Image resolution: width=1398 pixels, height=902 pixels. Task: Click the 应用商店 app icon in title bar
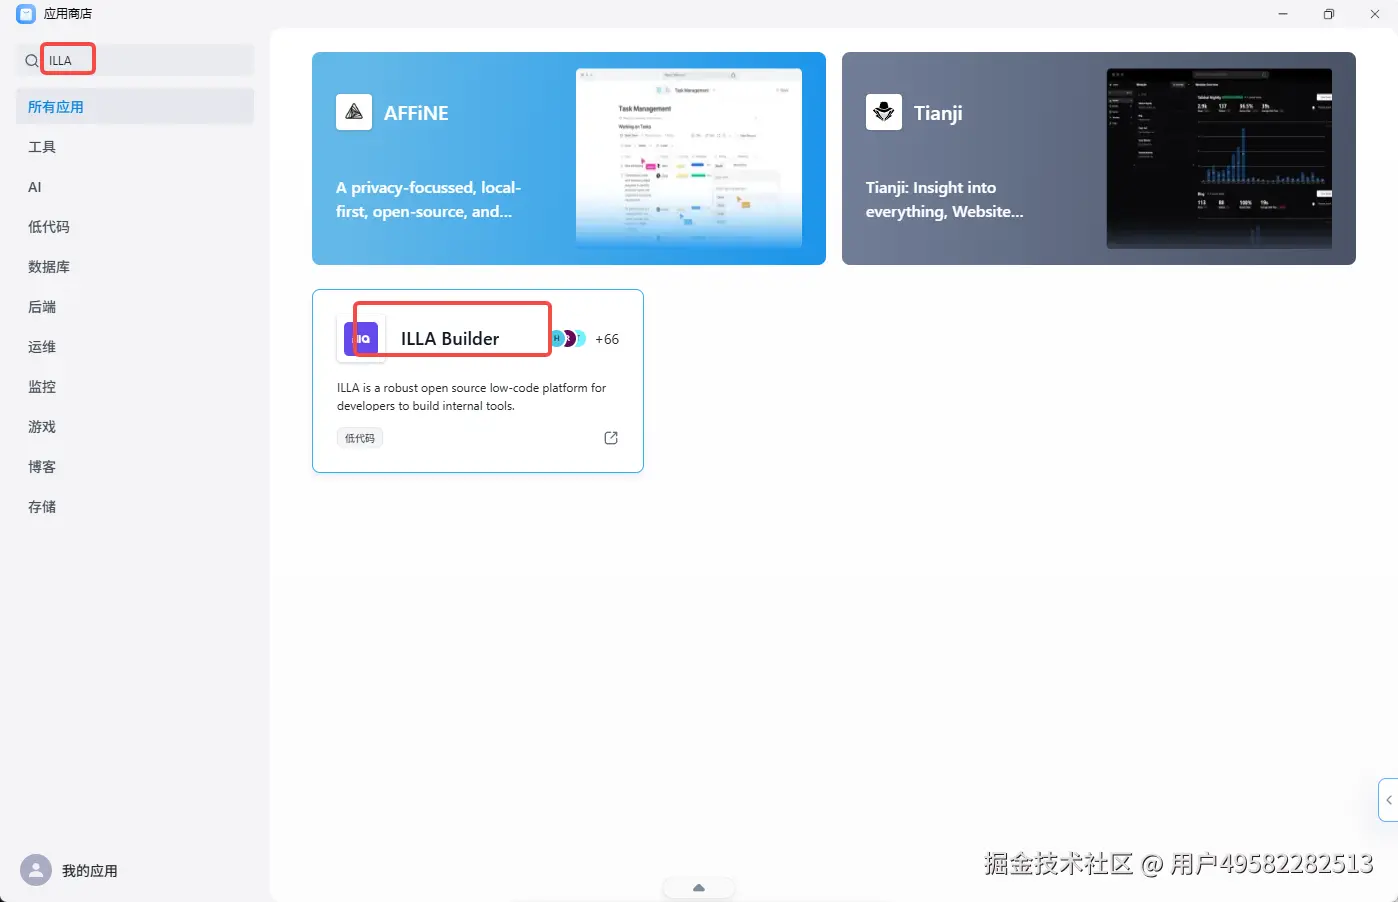coord(26,14)
